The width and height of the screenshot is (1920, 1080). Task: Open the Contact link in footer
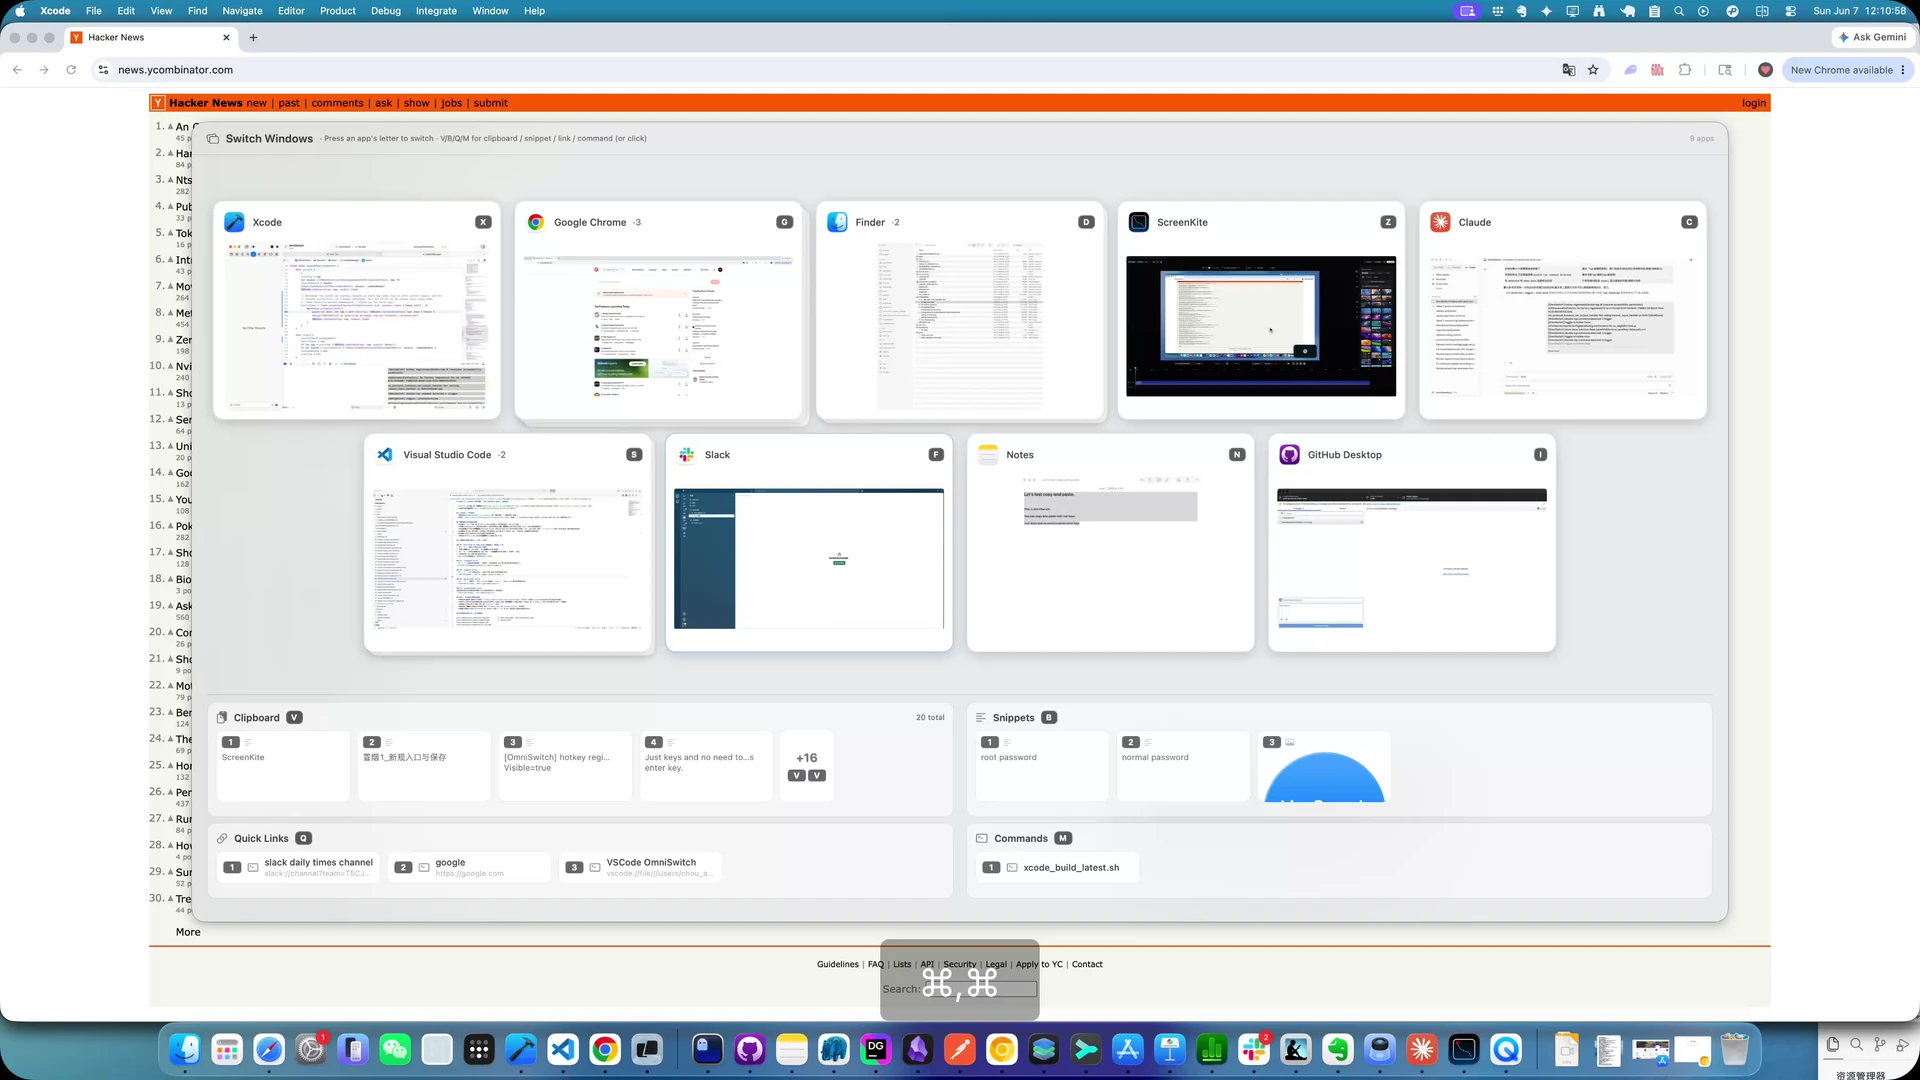click(1087, 964)
